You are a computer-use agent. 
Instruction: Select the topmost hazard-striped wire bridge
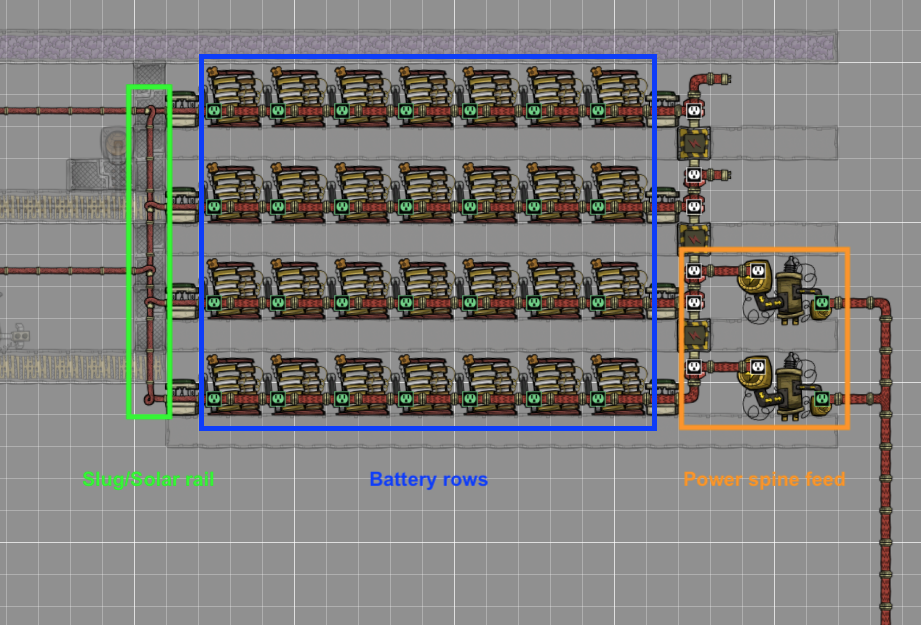(x=694, y=143)
